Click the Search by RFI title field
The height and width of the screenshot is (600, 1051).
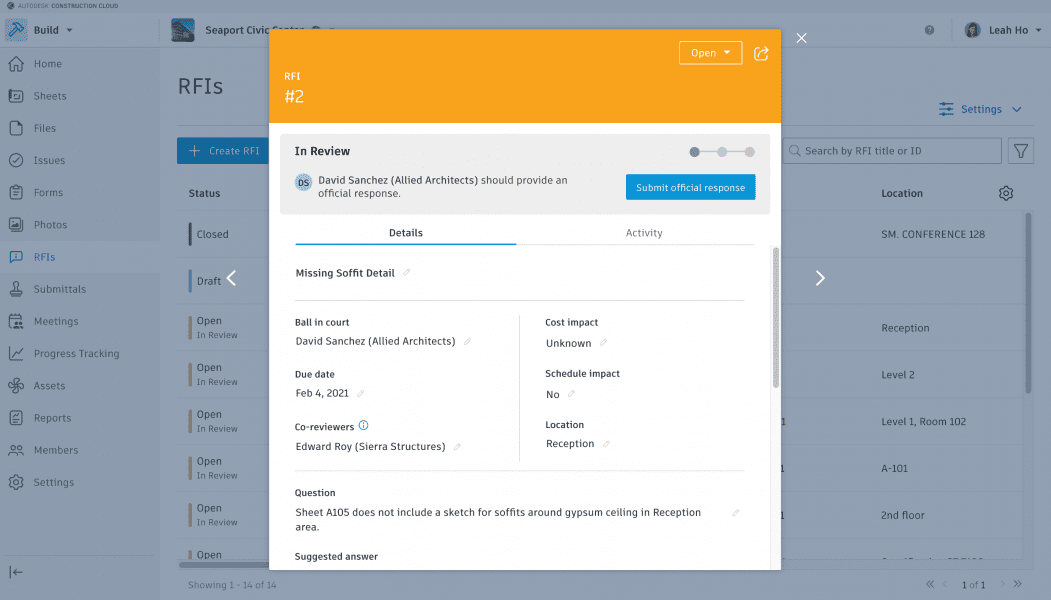click(892, 151)
